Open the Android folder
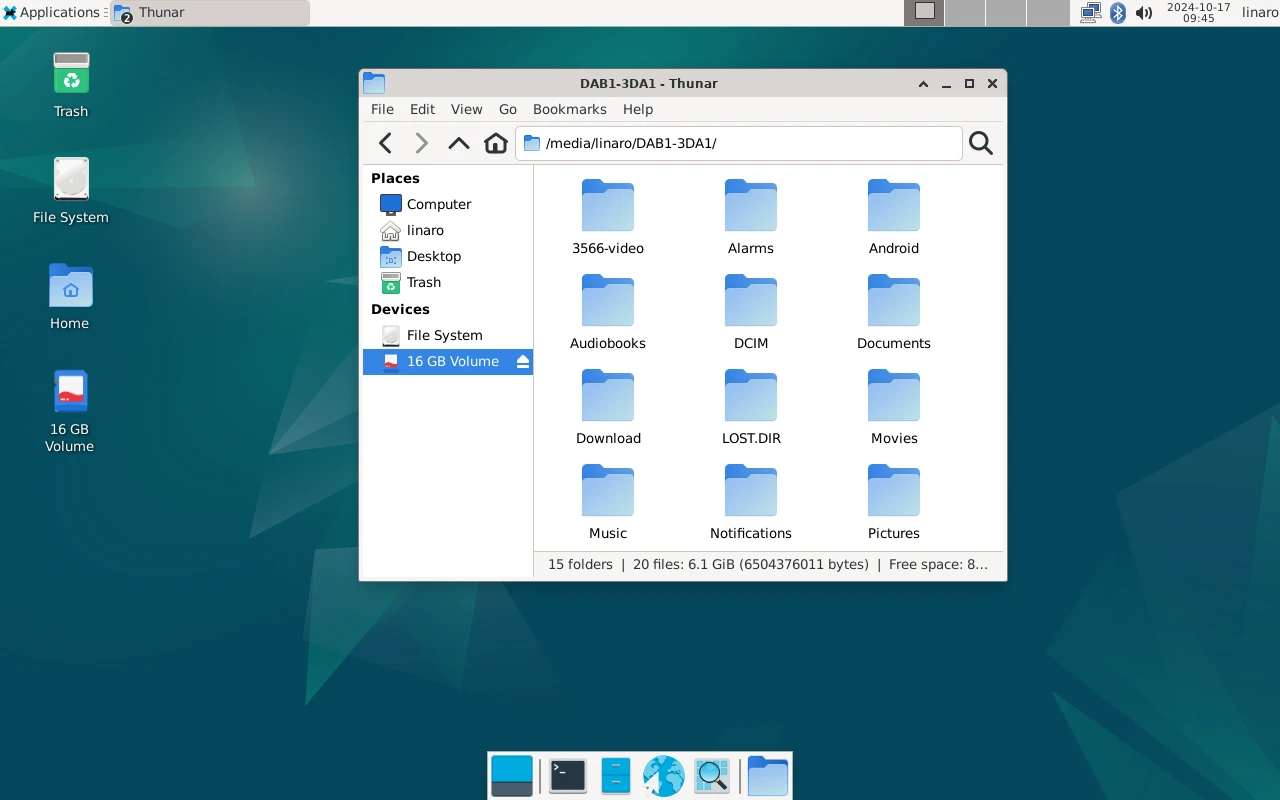The image size is (1280, 800). [x=894, y=218]
